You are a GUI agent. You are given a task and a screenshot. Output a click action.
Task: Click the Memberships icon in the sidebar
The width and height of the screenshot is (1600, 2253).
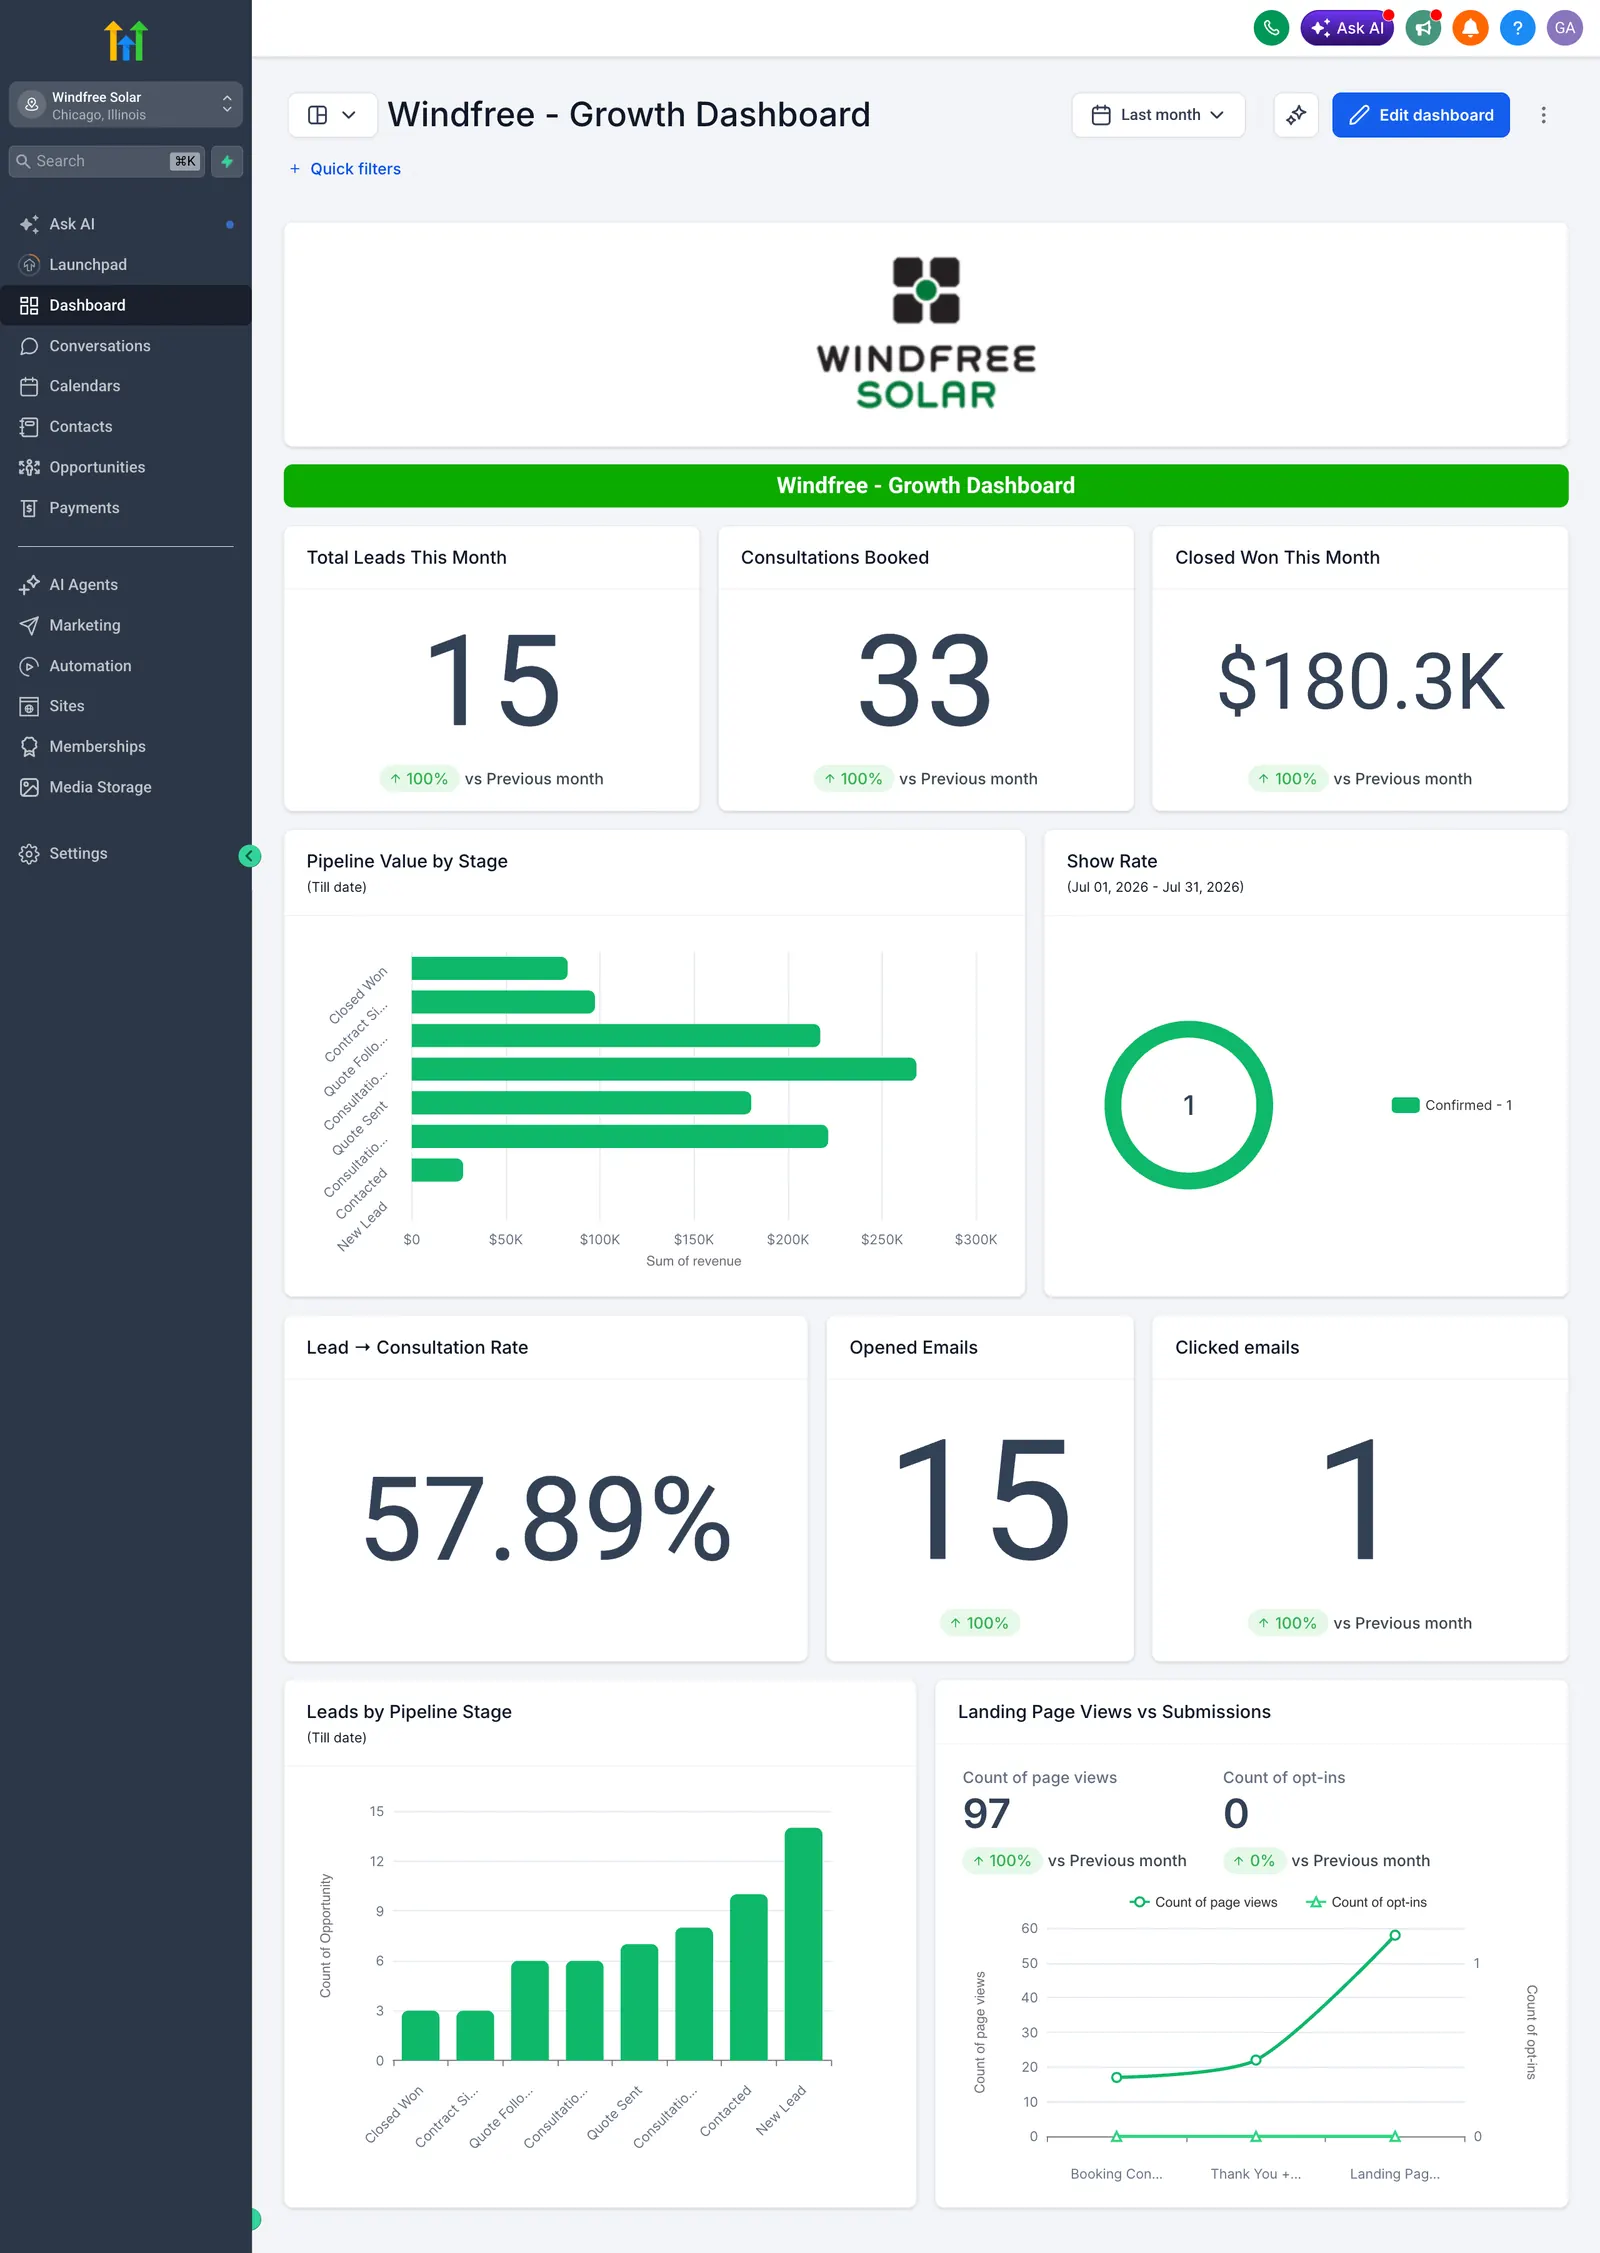pyautogui.click(x=29, y=747)
